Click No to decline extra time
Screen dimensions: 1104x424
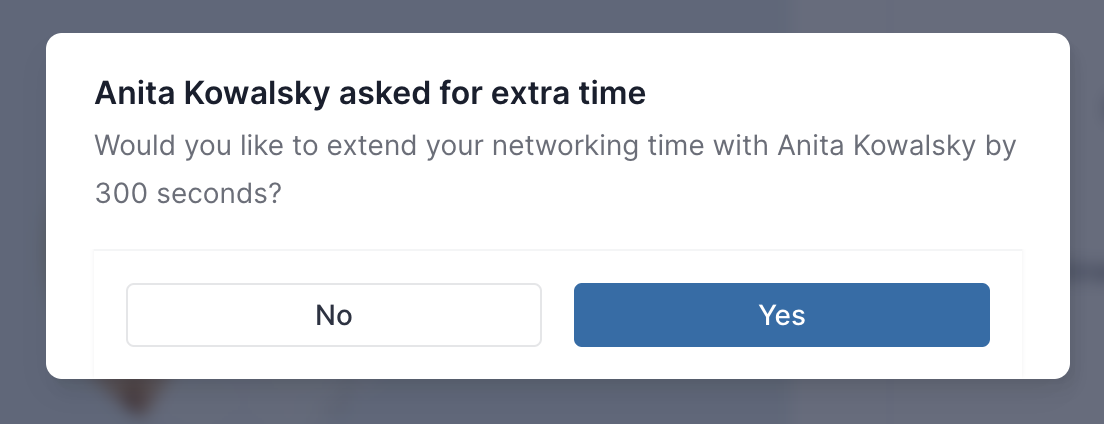(x=334, y=315)
